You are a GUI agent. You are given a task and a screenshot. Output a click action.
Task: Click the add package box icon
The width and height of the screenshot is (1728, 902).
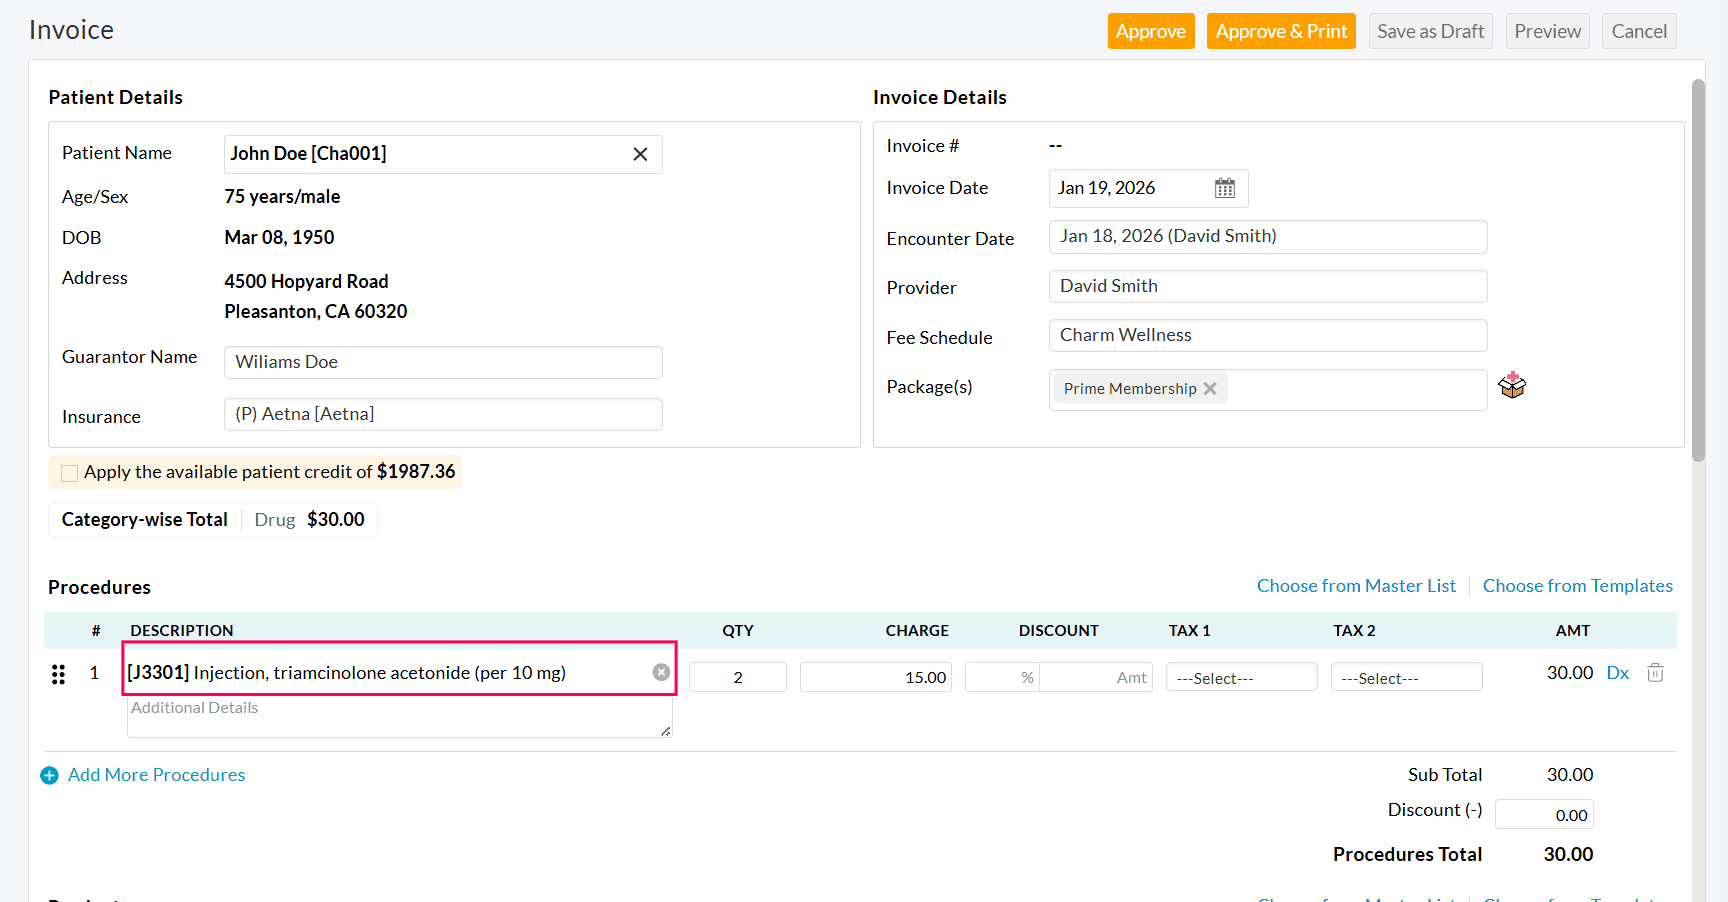[x=1511, y=386]
